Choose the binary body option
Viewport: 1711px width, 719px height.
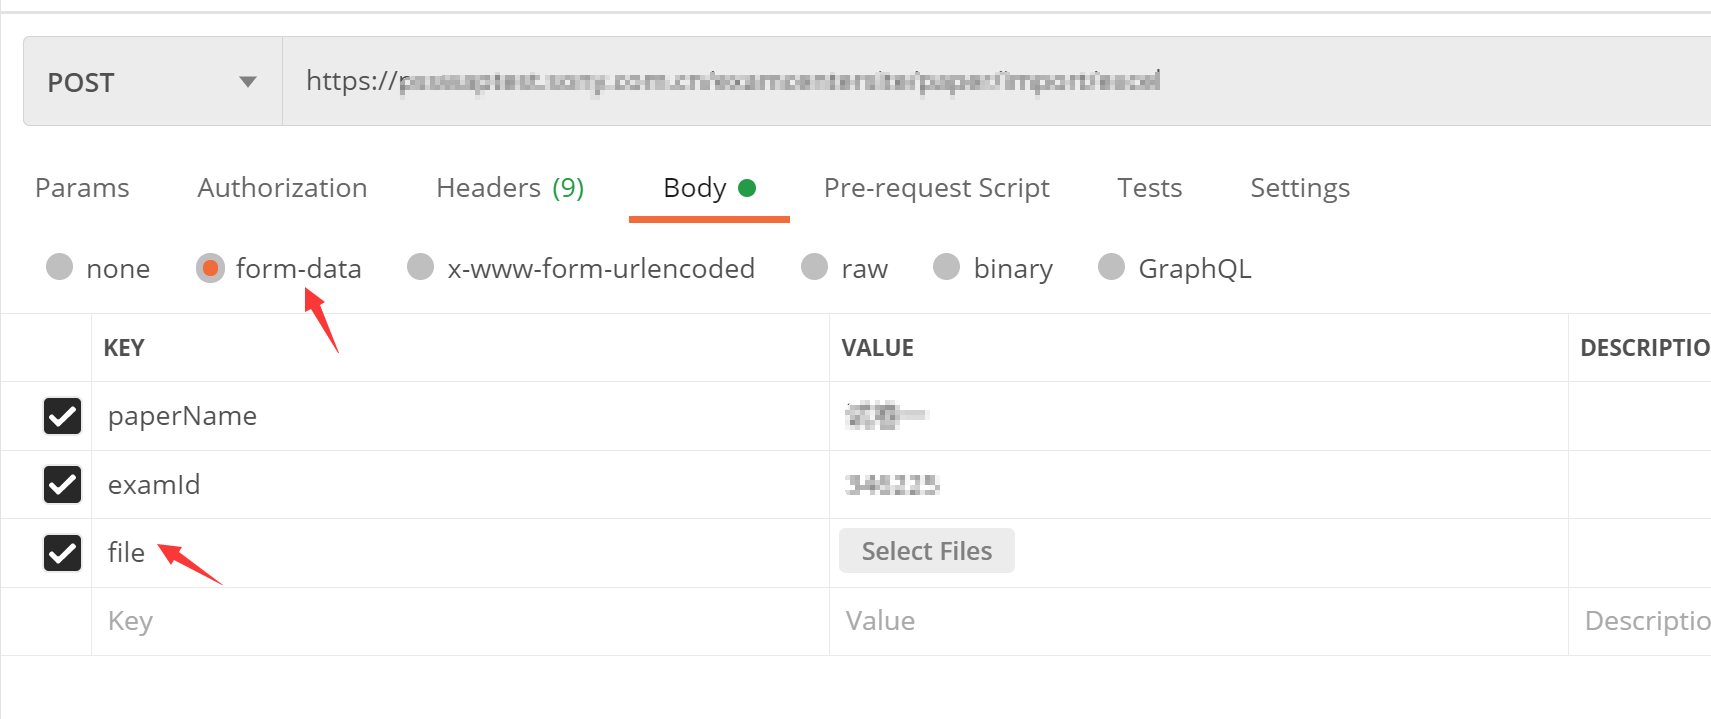pos(946,267)
